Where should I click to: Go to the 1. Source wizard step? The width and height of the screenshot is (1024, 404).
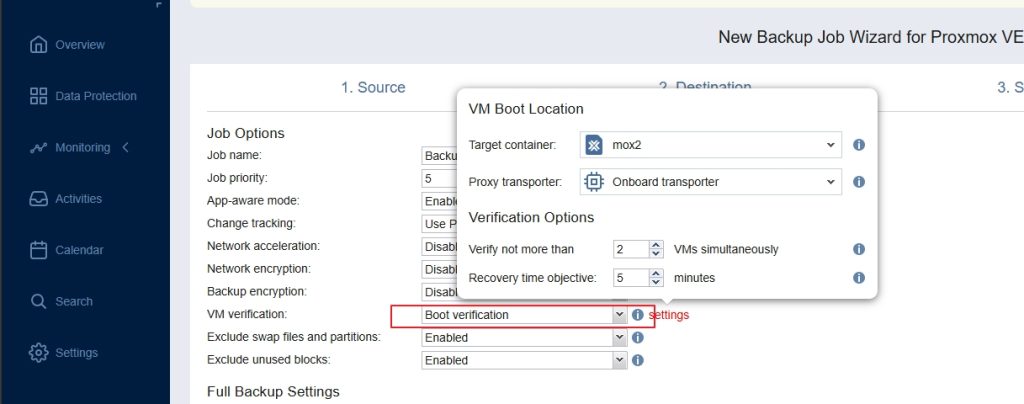(373, 88)
